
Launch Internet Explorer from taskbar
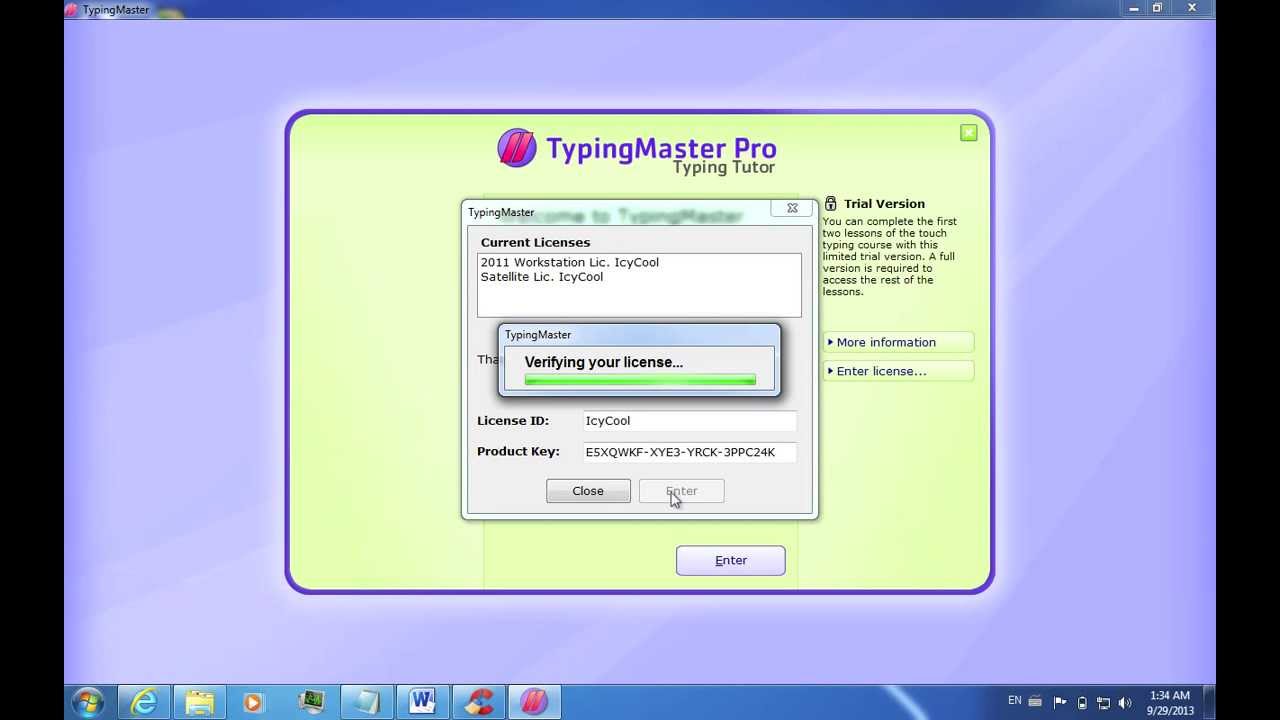pyautogui.click(x=144, y=703)
